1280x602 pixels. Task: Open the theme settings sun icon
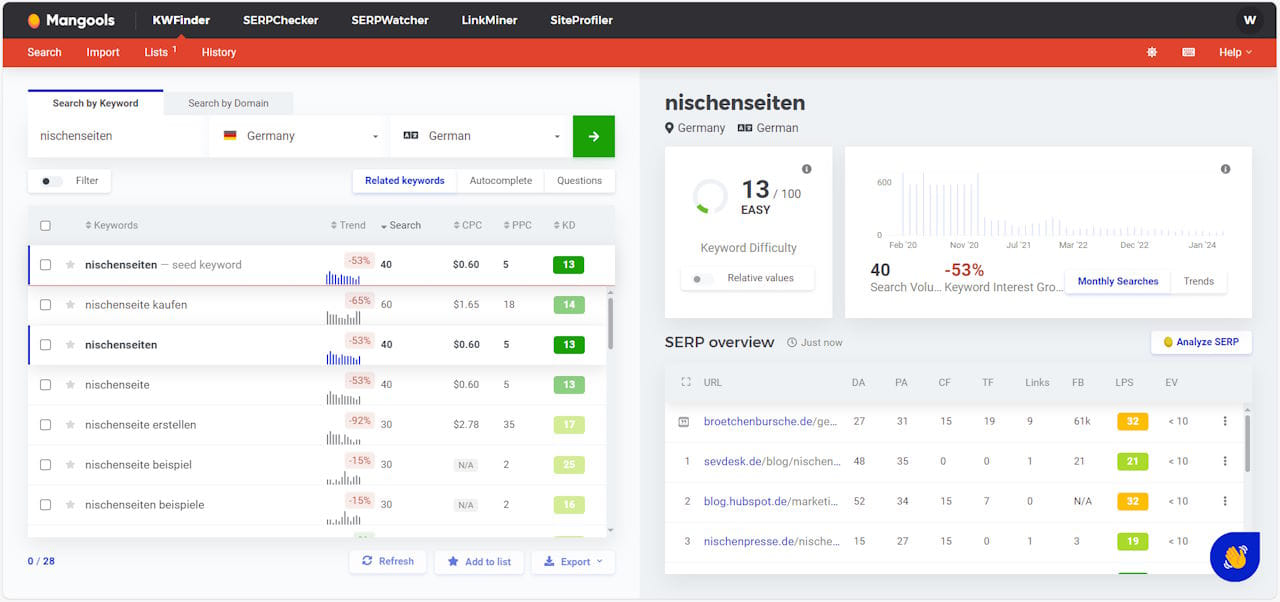tap(1152, 52)
